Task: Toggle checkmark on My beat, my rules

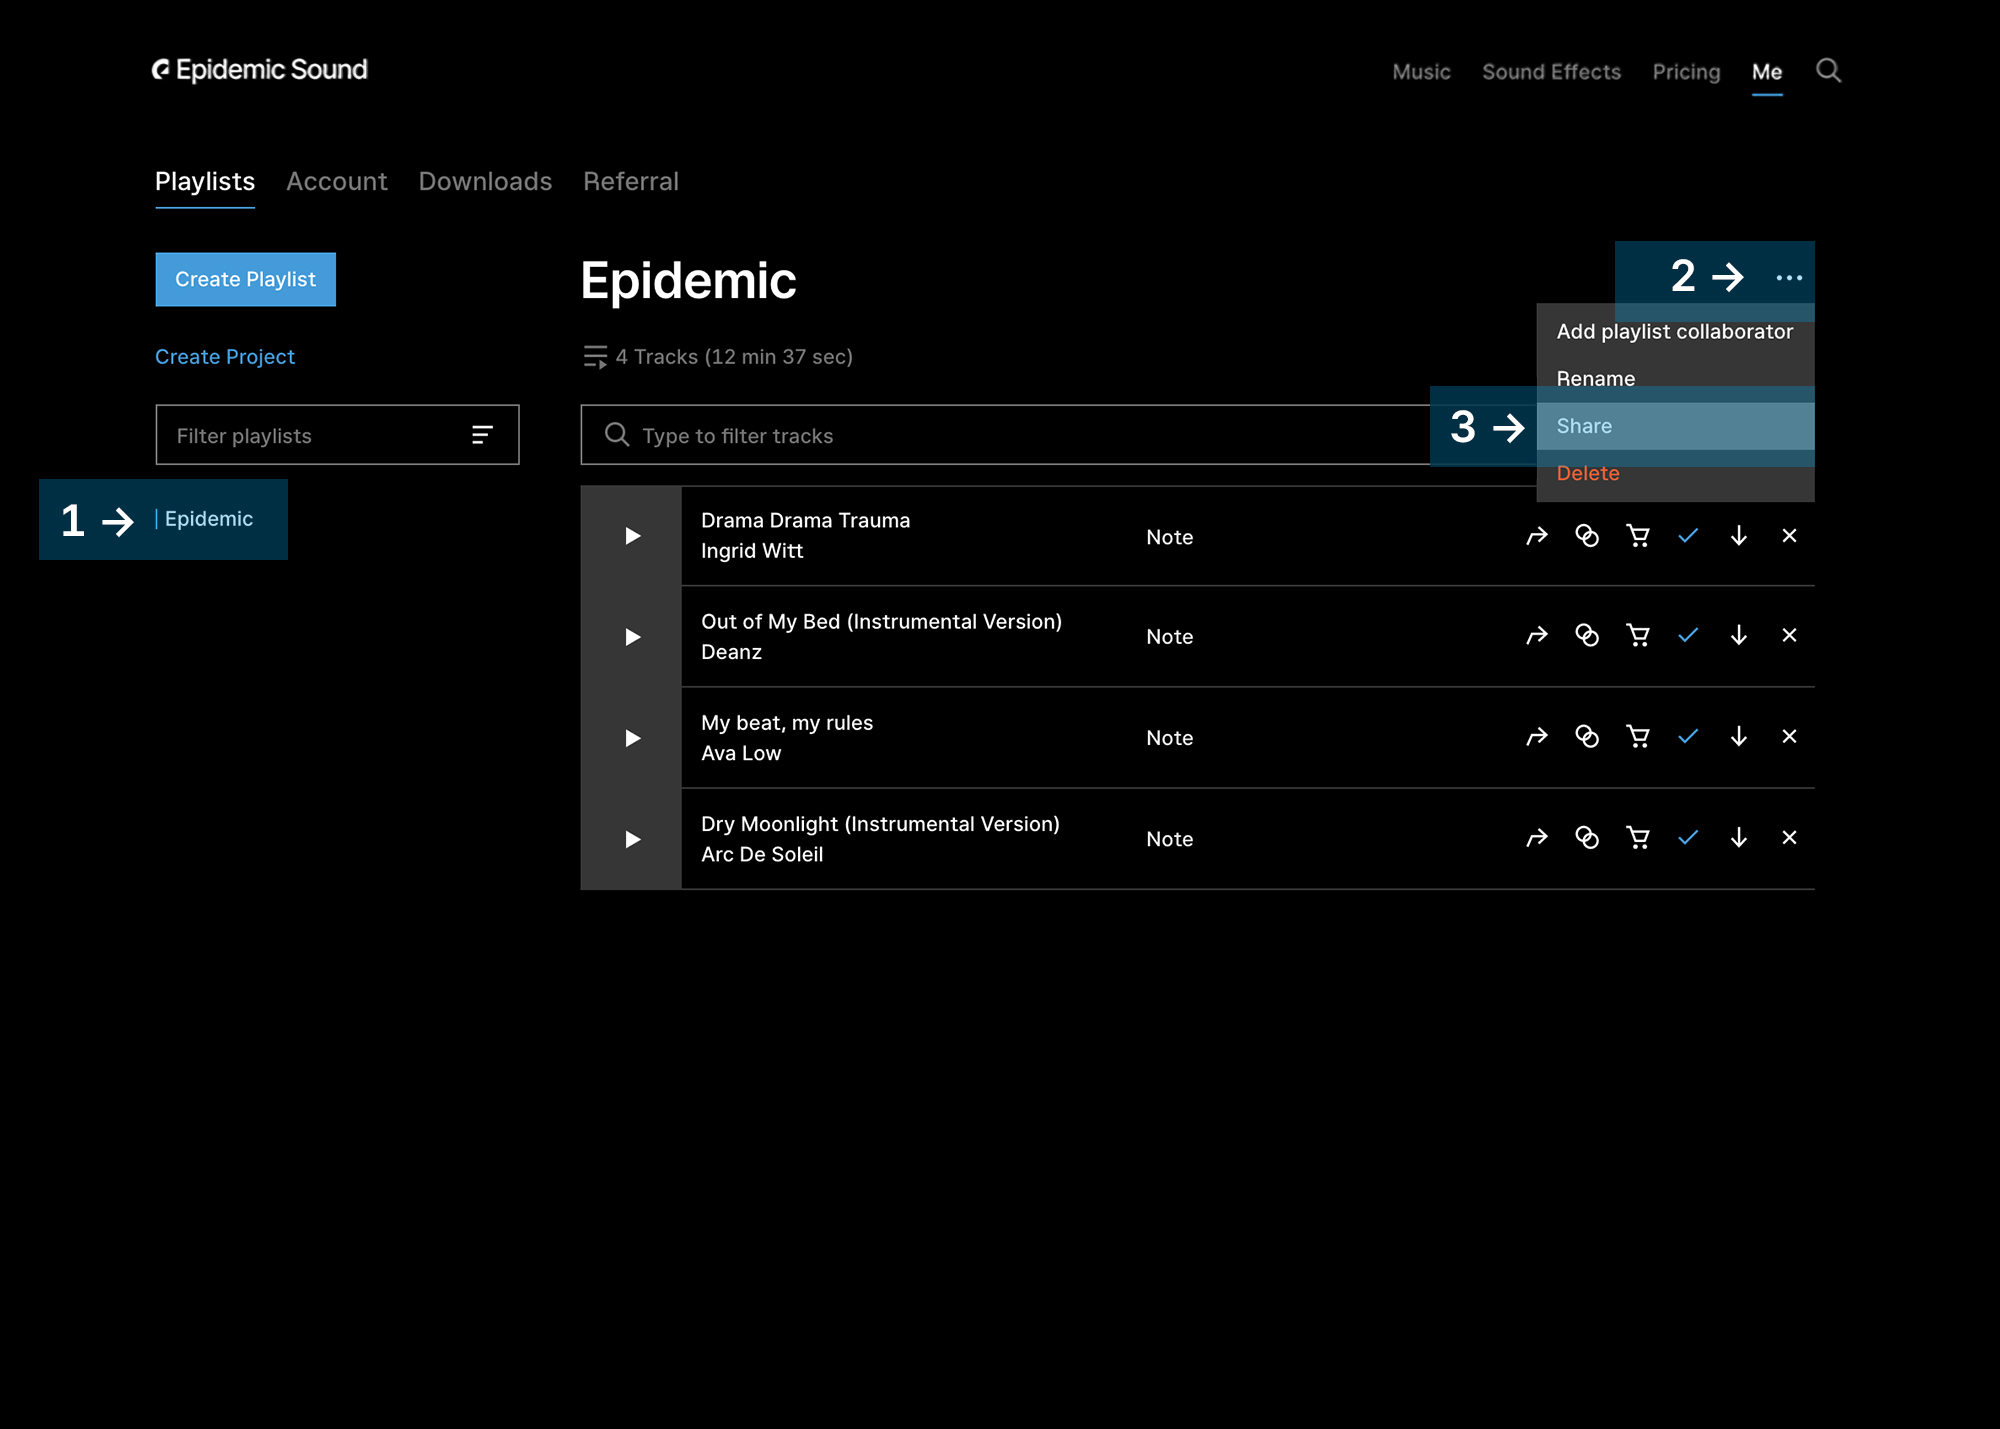Action: coord(1688,737)
